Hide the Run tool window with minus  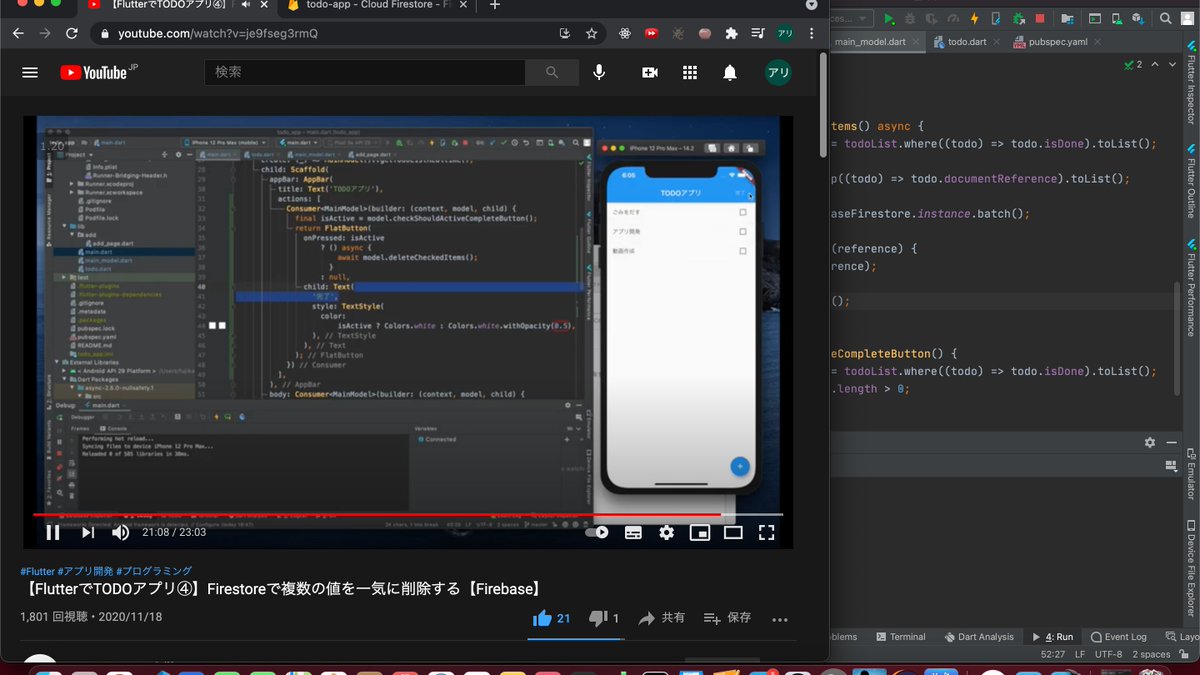click(1171, 442)
